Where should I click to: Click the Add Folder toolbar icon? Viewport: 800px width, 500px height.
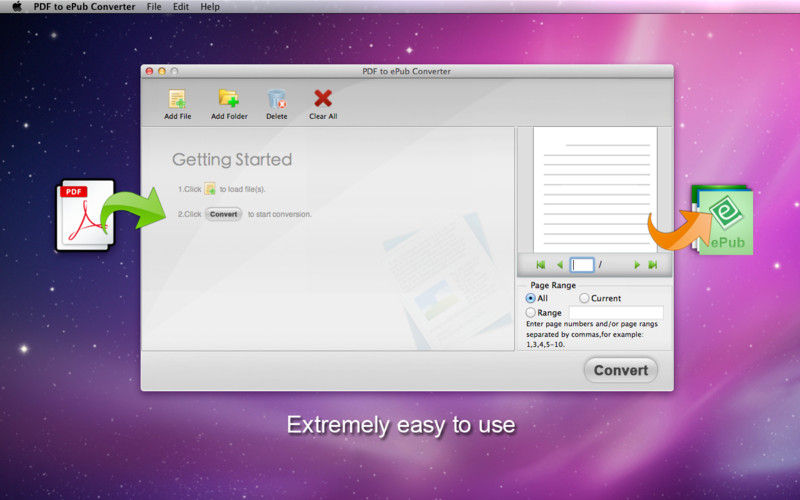(x=229, y=98)
